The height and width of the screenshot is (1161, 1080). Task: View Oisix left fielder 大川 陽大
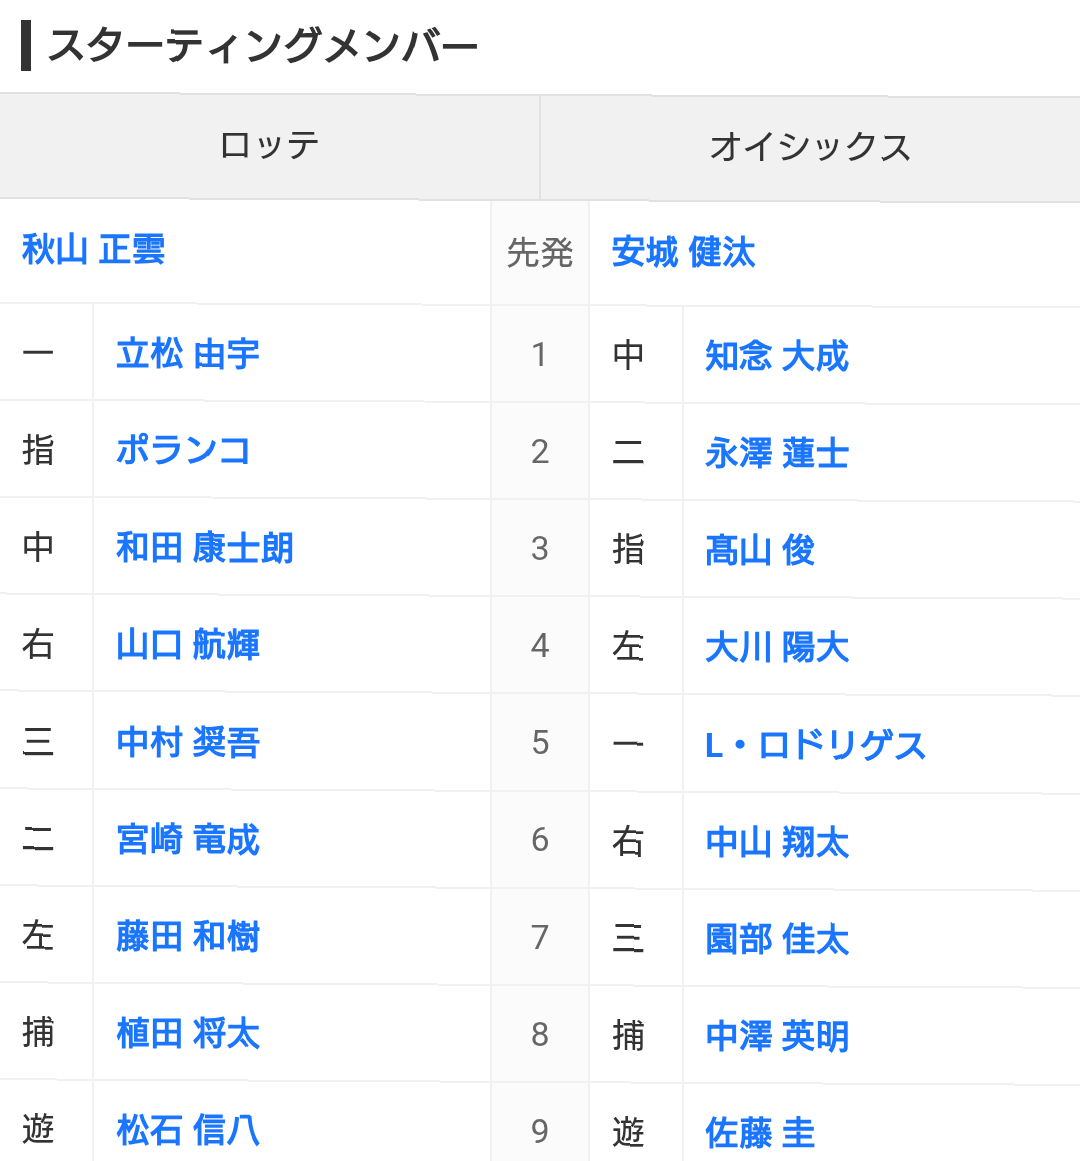(x=777, y=648)
